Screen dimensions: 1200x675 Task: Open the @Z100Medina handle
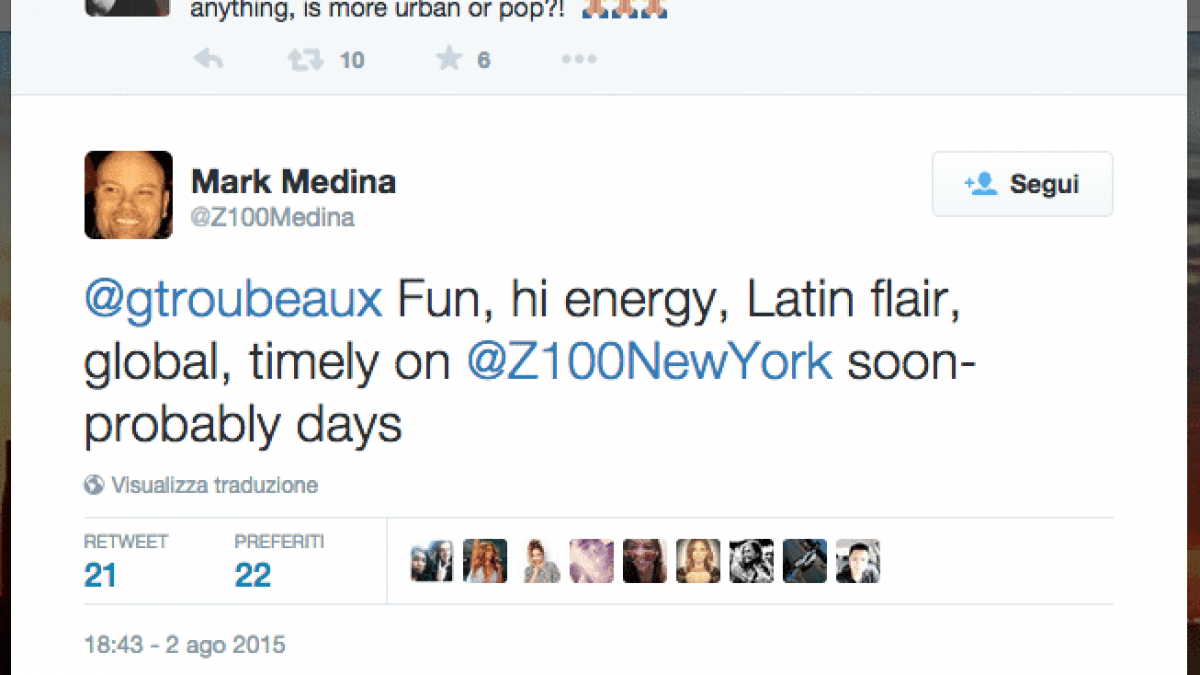(x=272, y=217)
